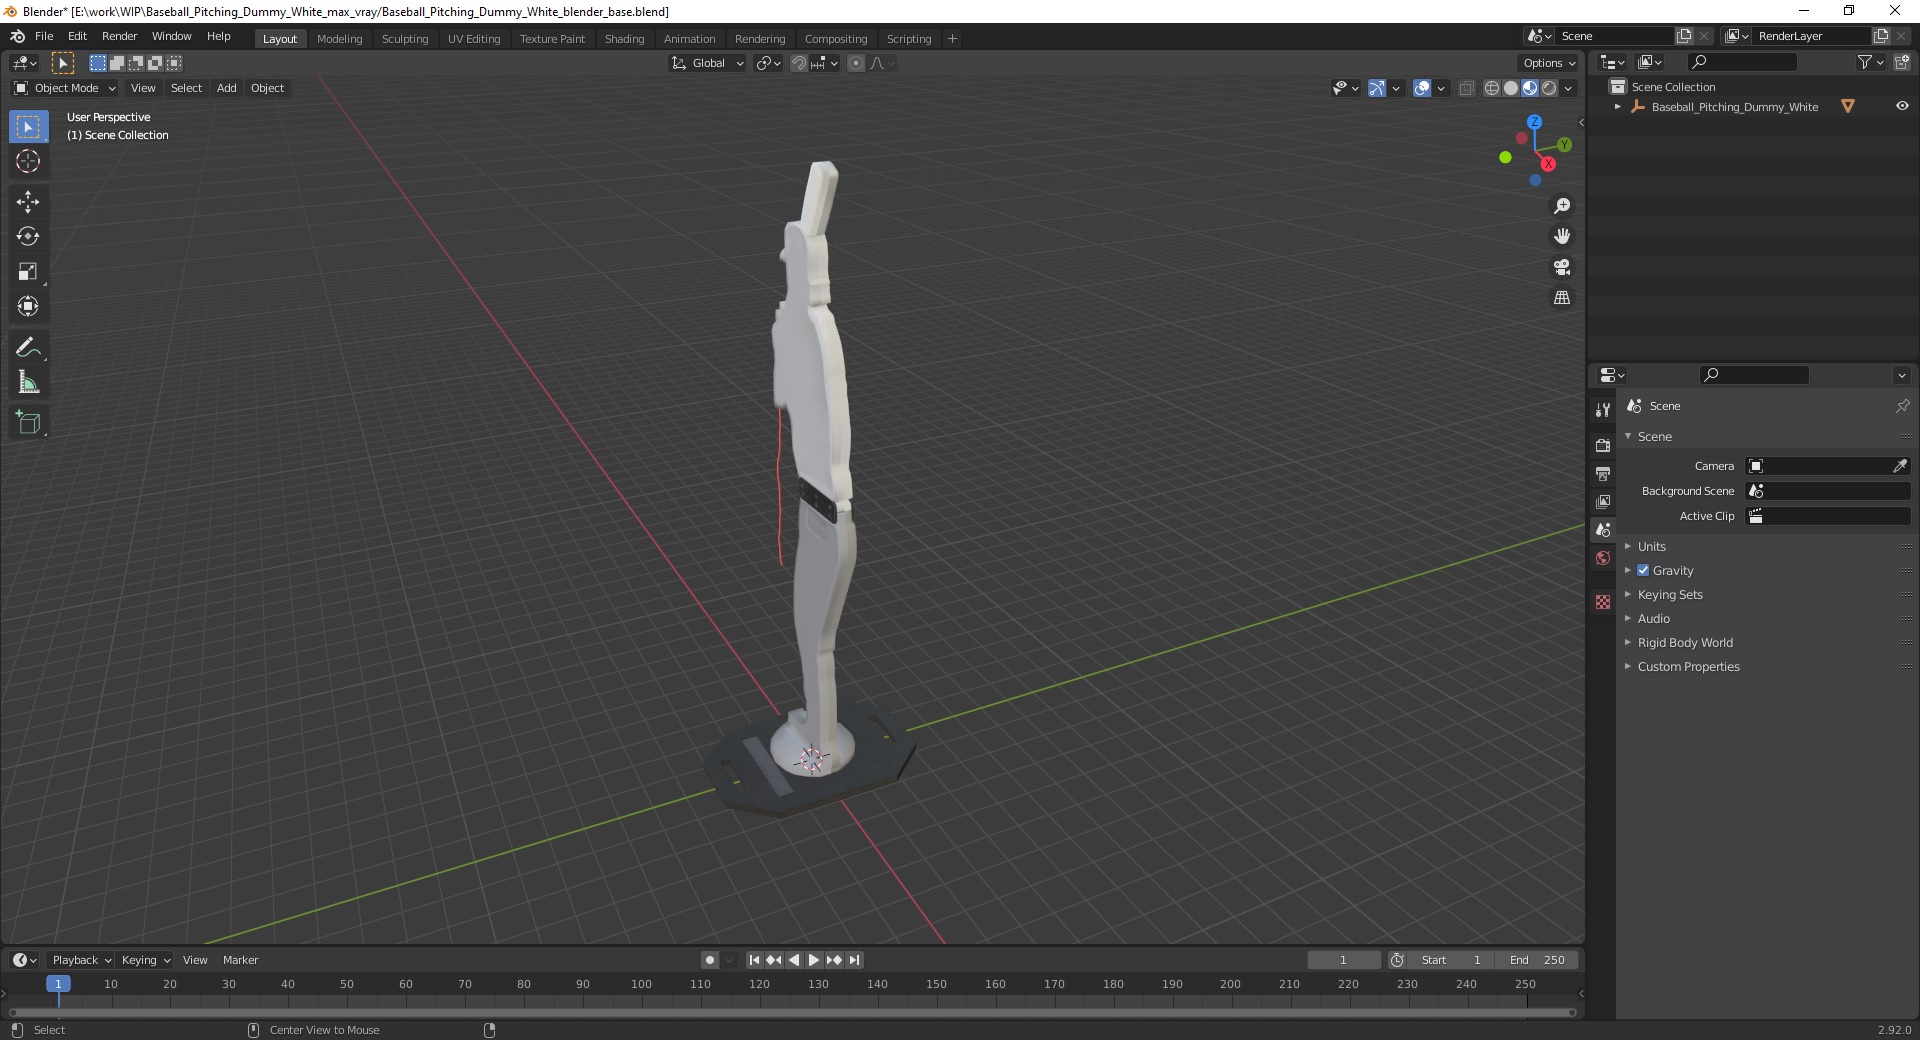The image size is (1920, 1040).
Task: Open the Playback dropdown
Action: click(81, 960)
